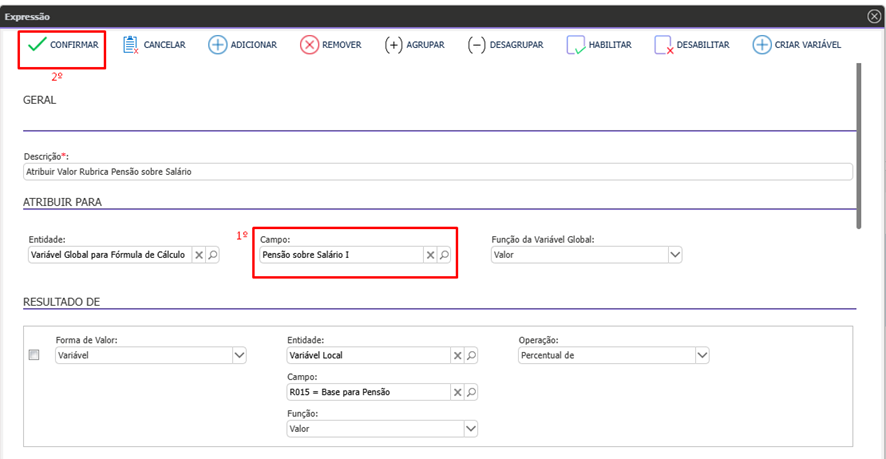Expand the Forma de Valor dropdown
Image resolution: width=886 pixels, height=459 pixels.
tap(239, 355)
